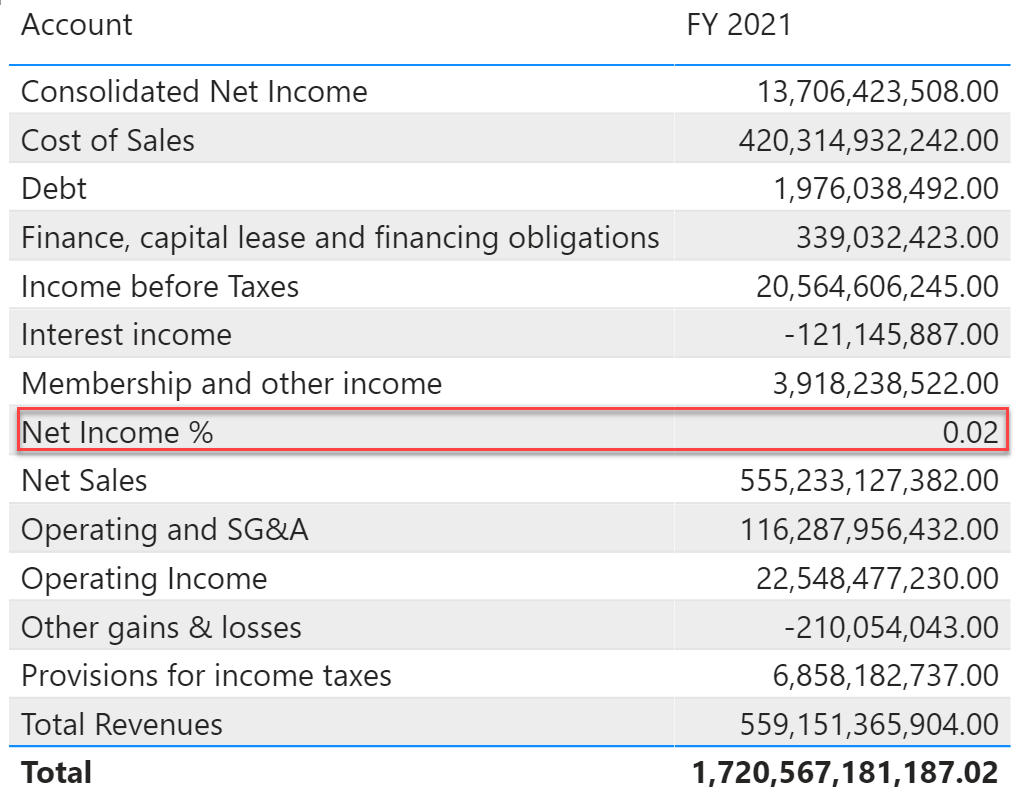The width and height of the screenshot is (1026, 796).
Task: Select the grand total value 1,720,567,181,187.02
Action: tap(846, 772)
